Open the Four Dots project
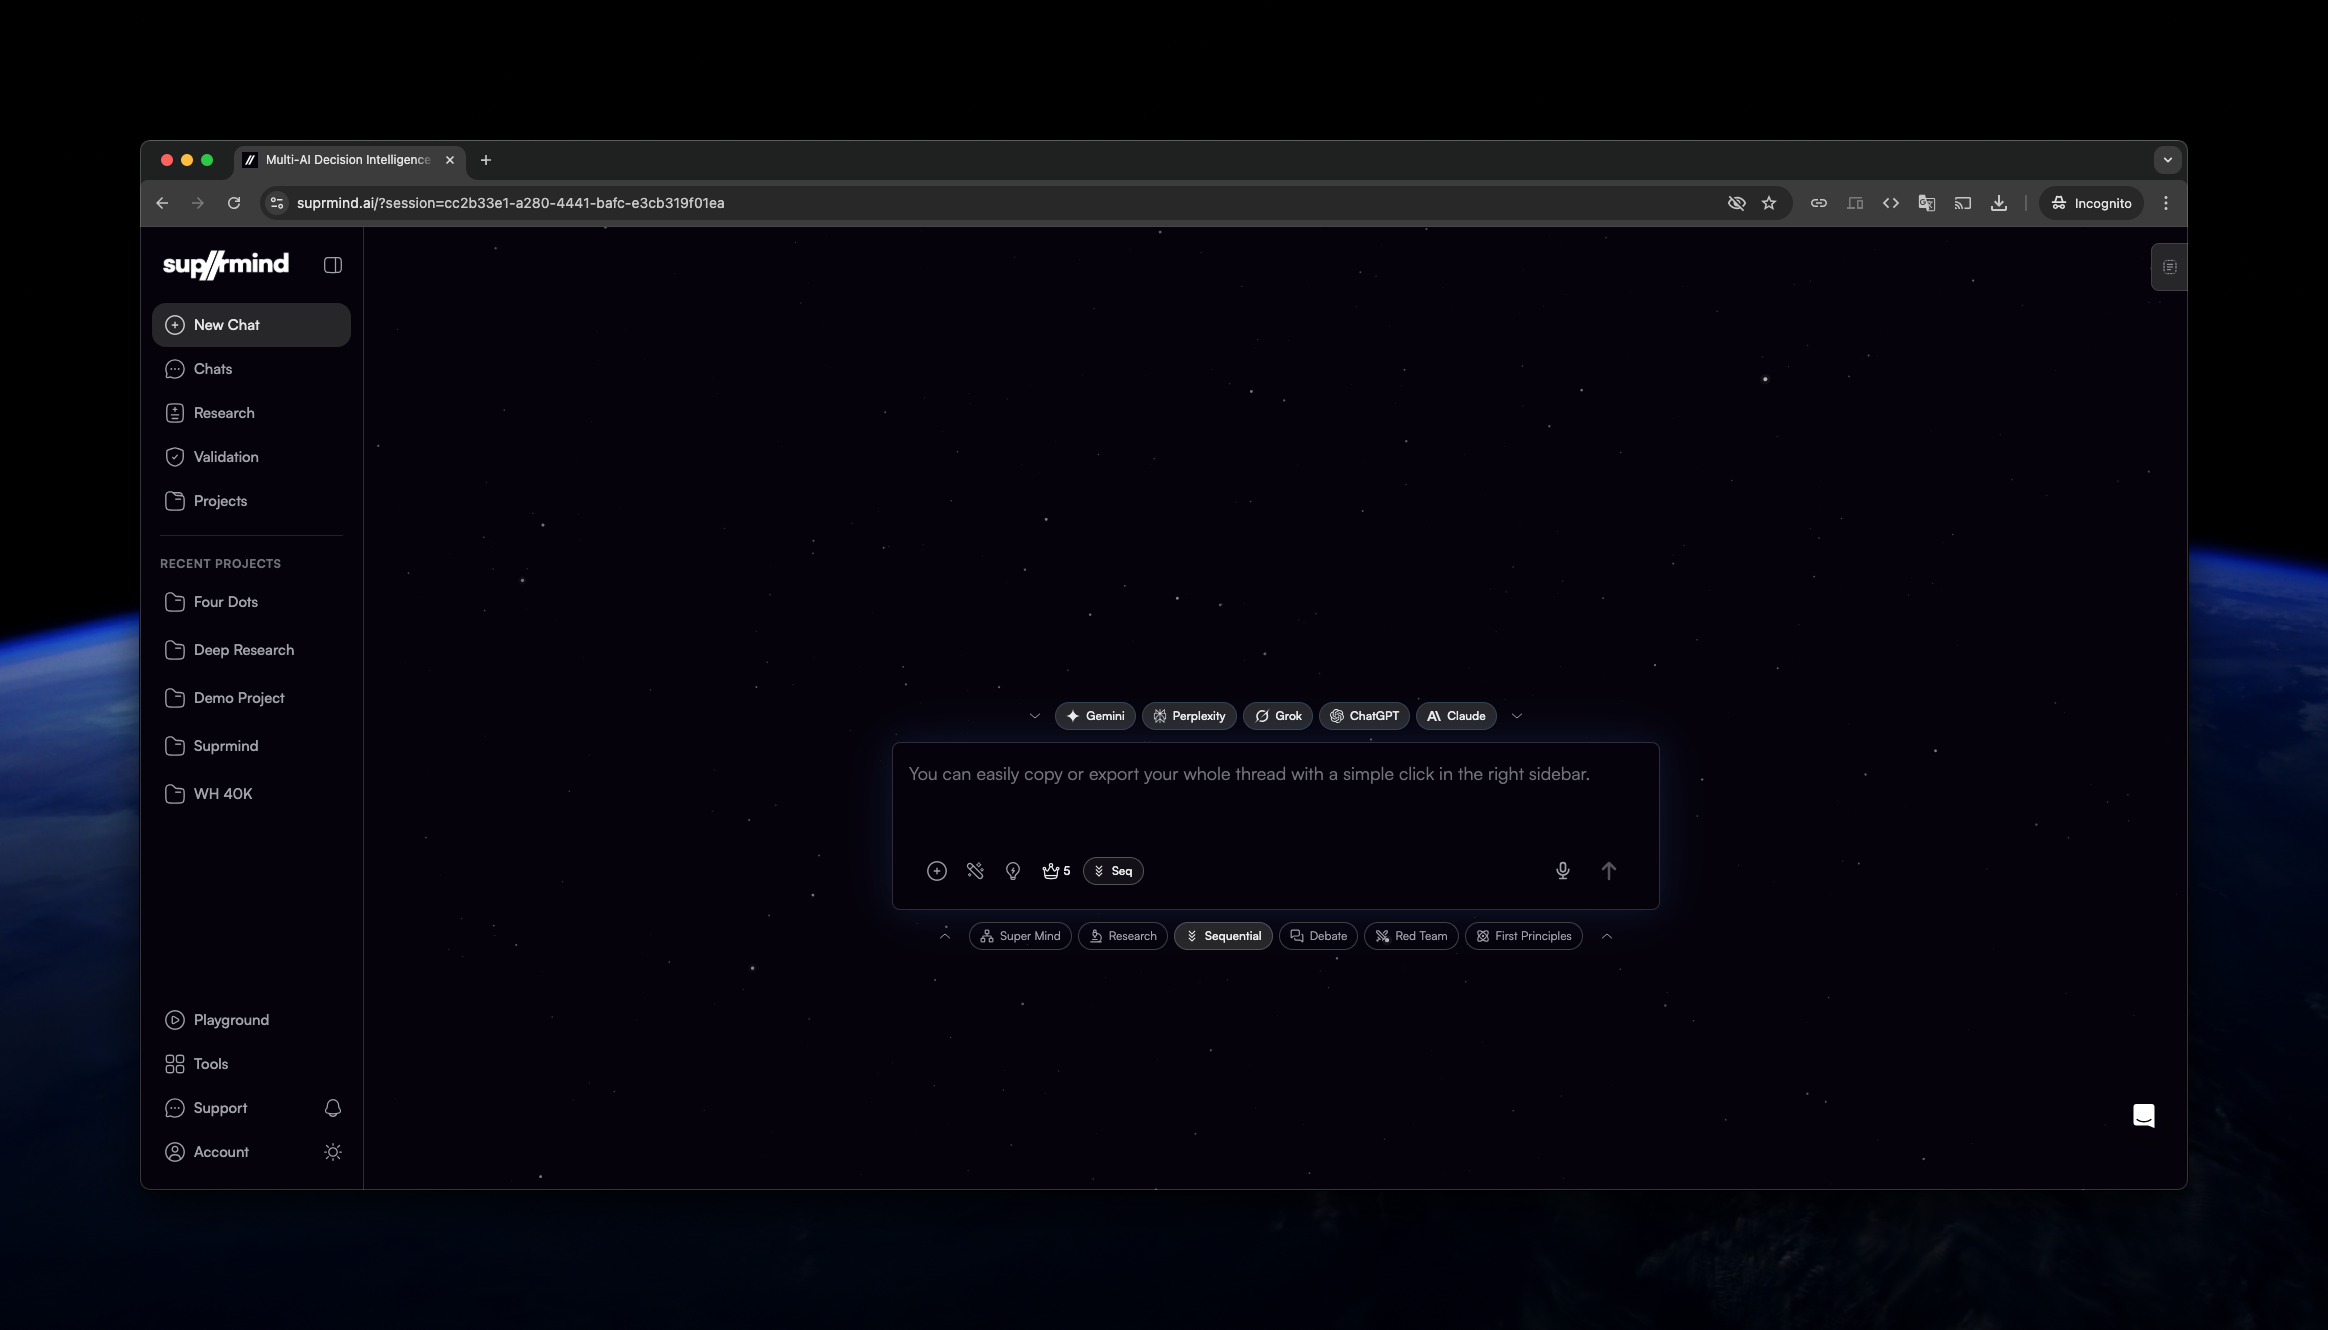2328x1330 pixels. [x=251, y=602]
